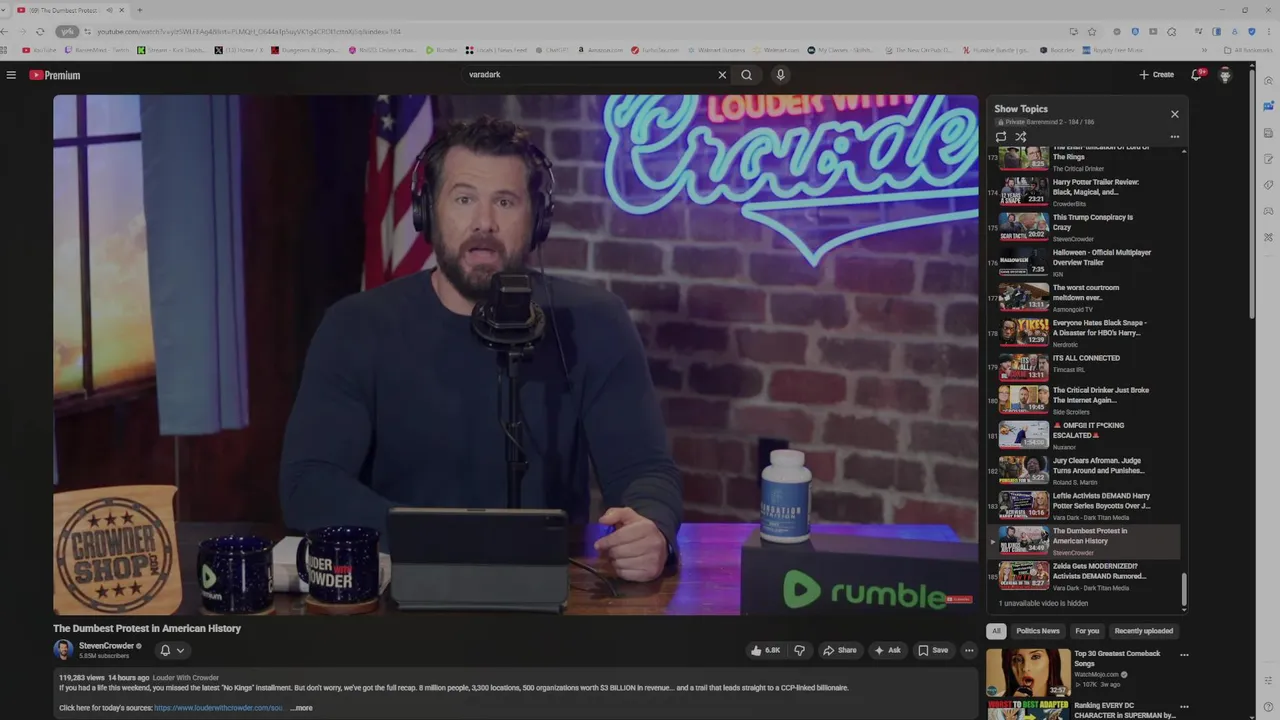Click the browser address bar URL
This screenshot has width=1280, height=720.
(249, 32)
